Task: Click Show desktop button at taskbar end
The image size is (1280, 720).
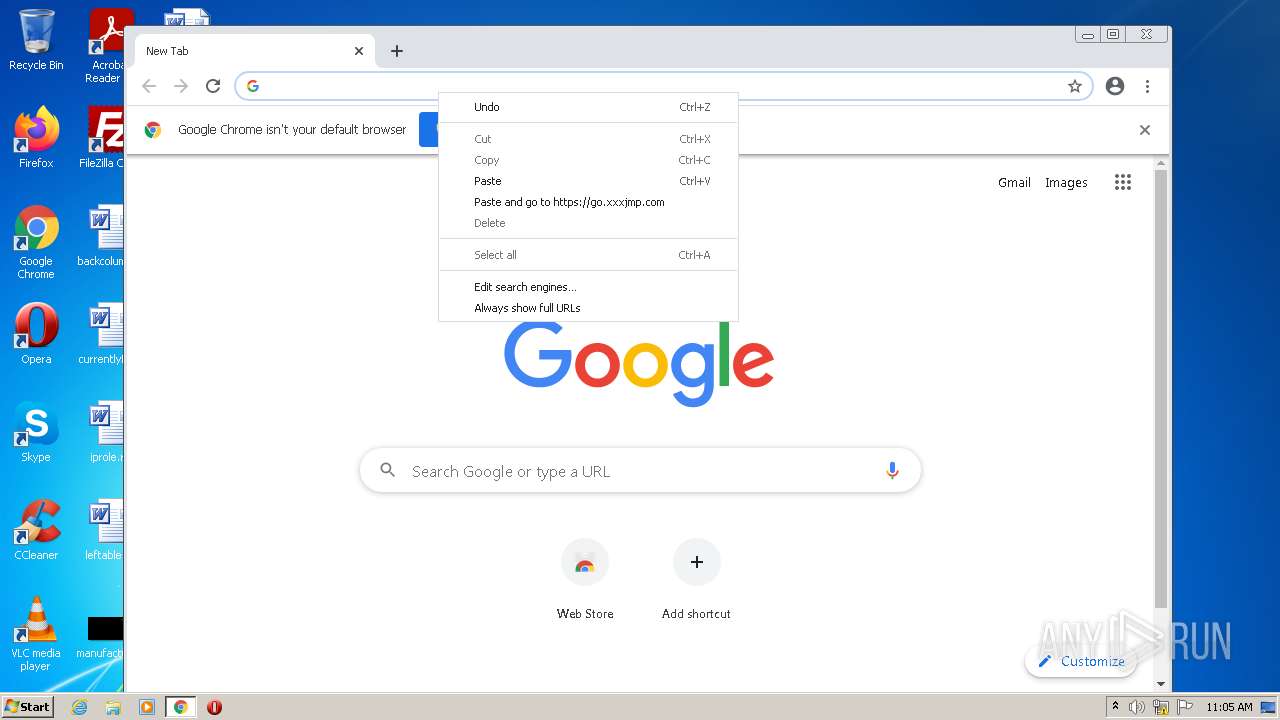Action: click(1270, 707)
